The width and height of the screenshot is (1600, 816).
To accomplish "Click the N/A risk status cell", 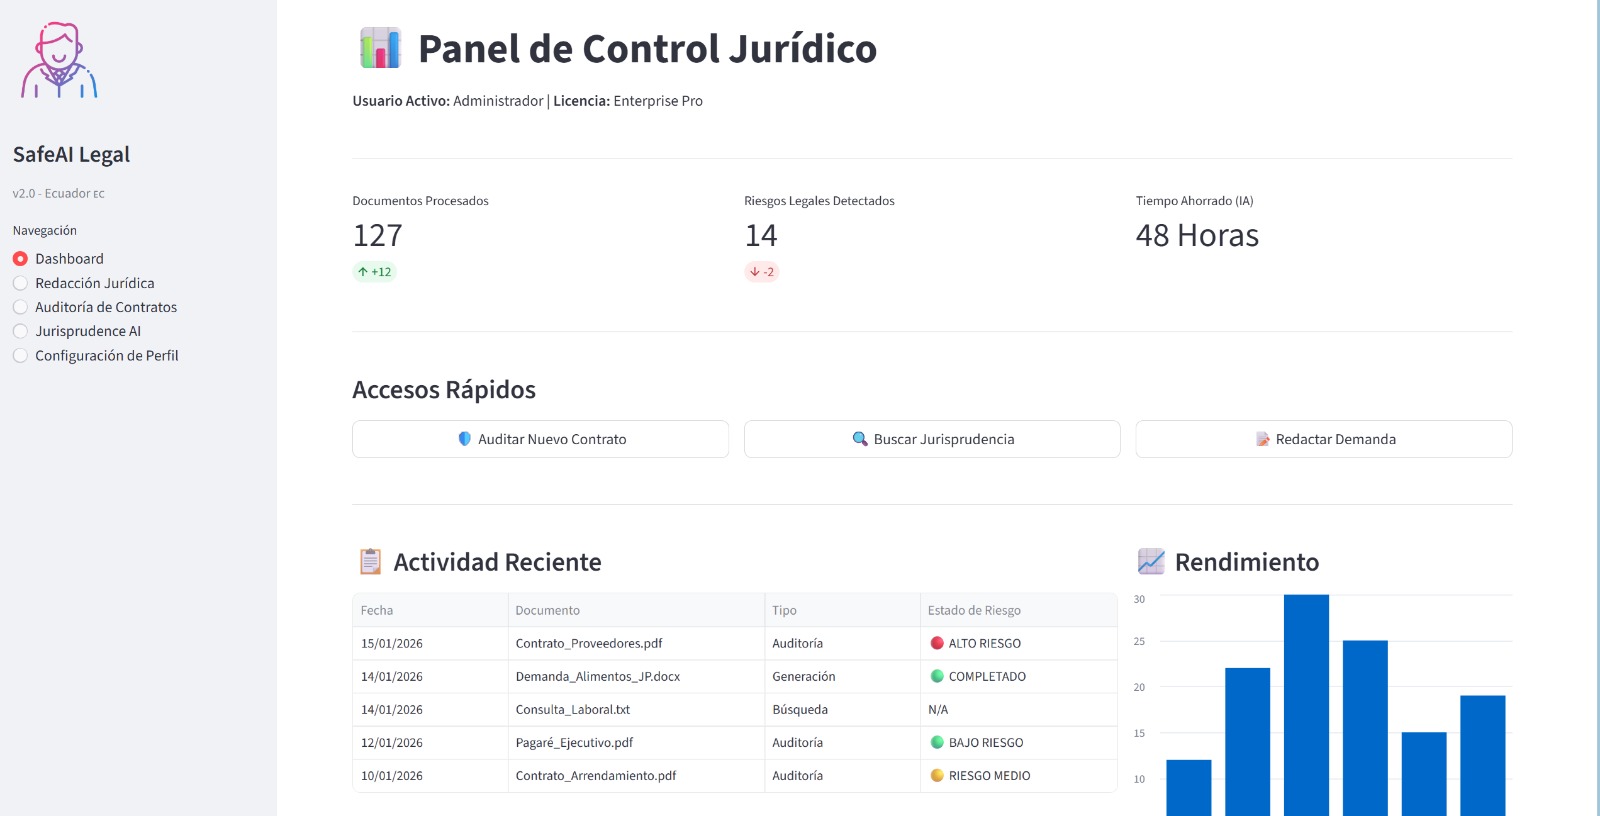I will tap(1018, 709).
